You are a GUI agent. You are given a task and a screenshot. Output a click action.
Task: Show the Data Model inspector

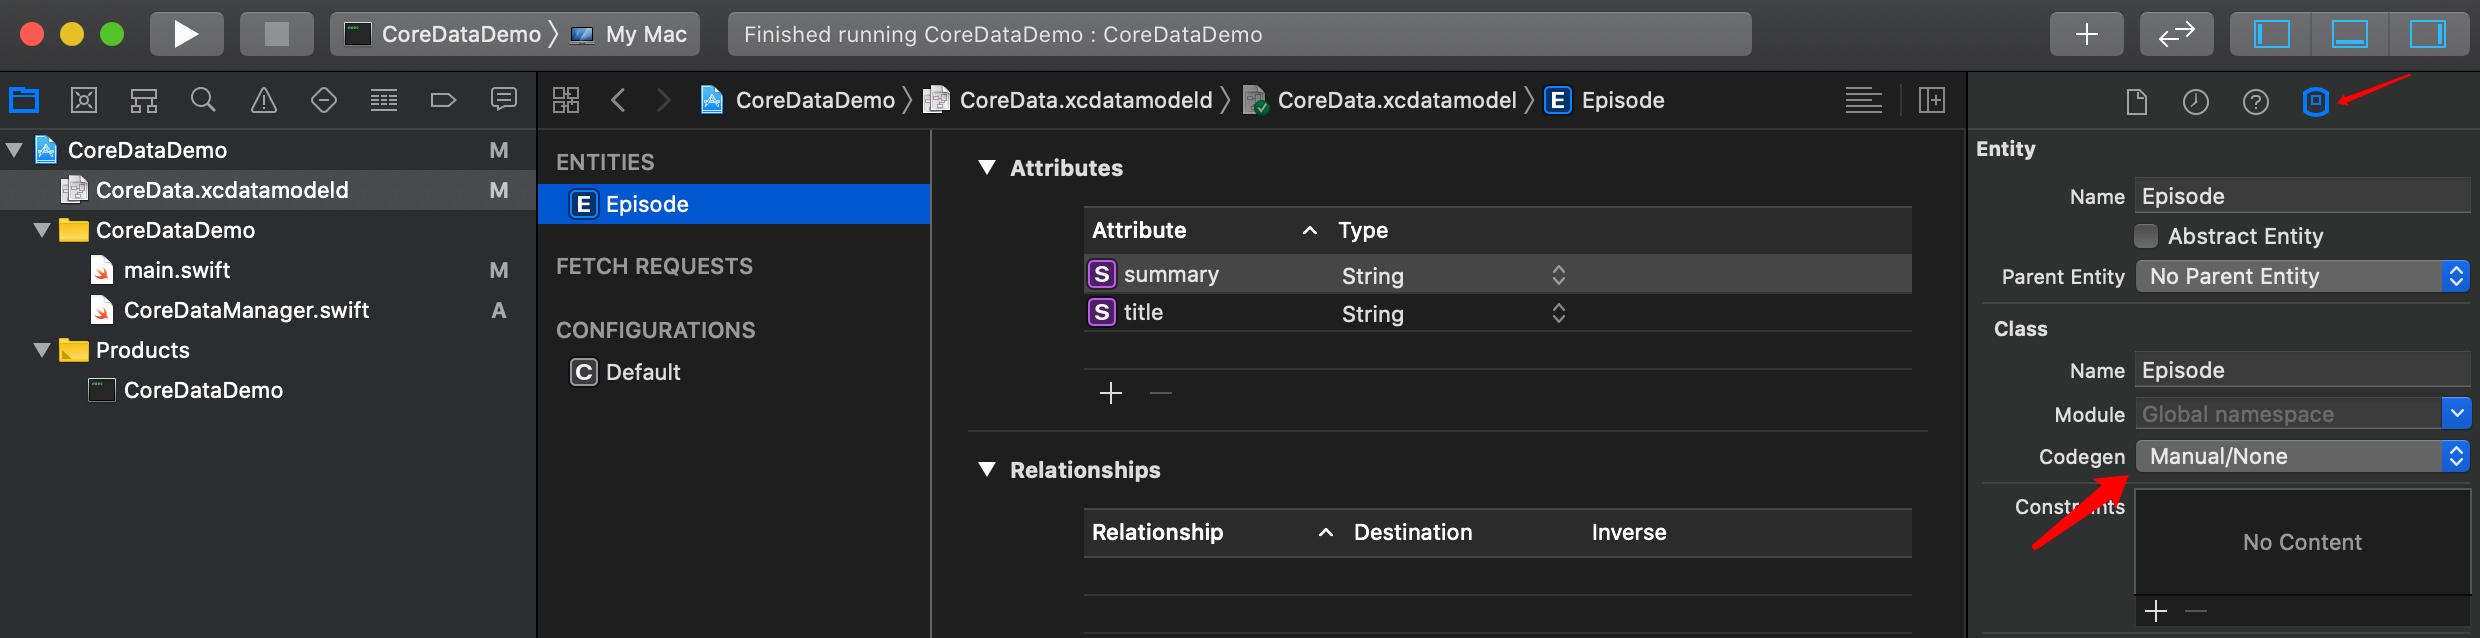(2316, 102)
